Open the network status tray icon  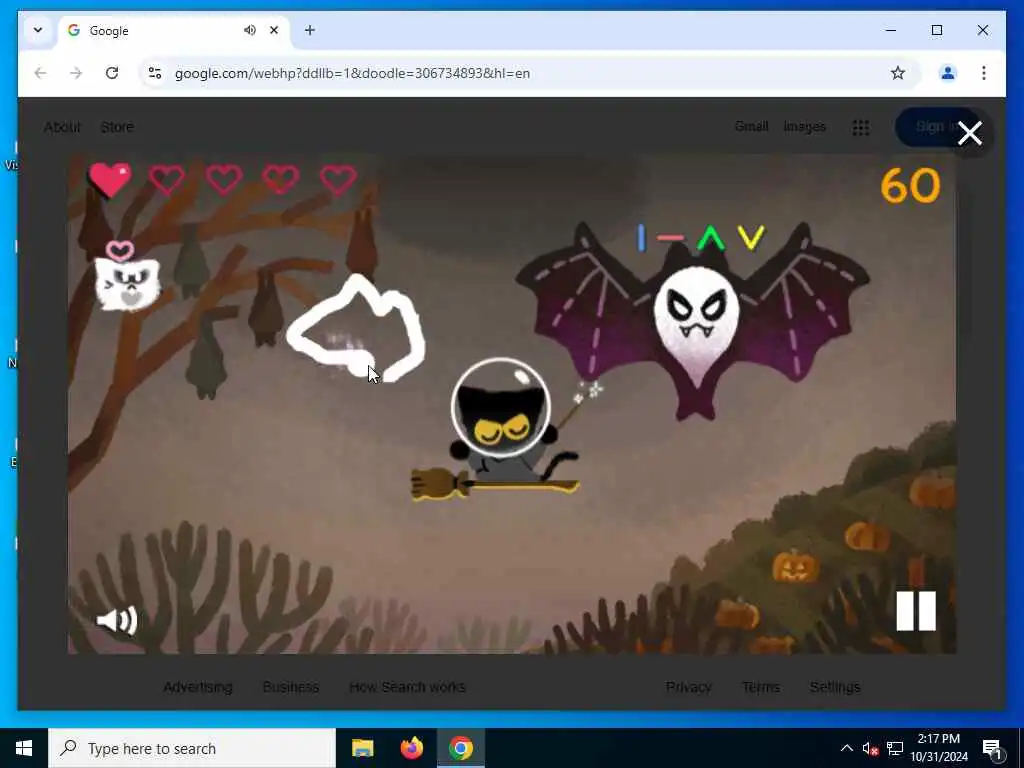(895, 748)
